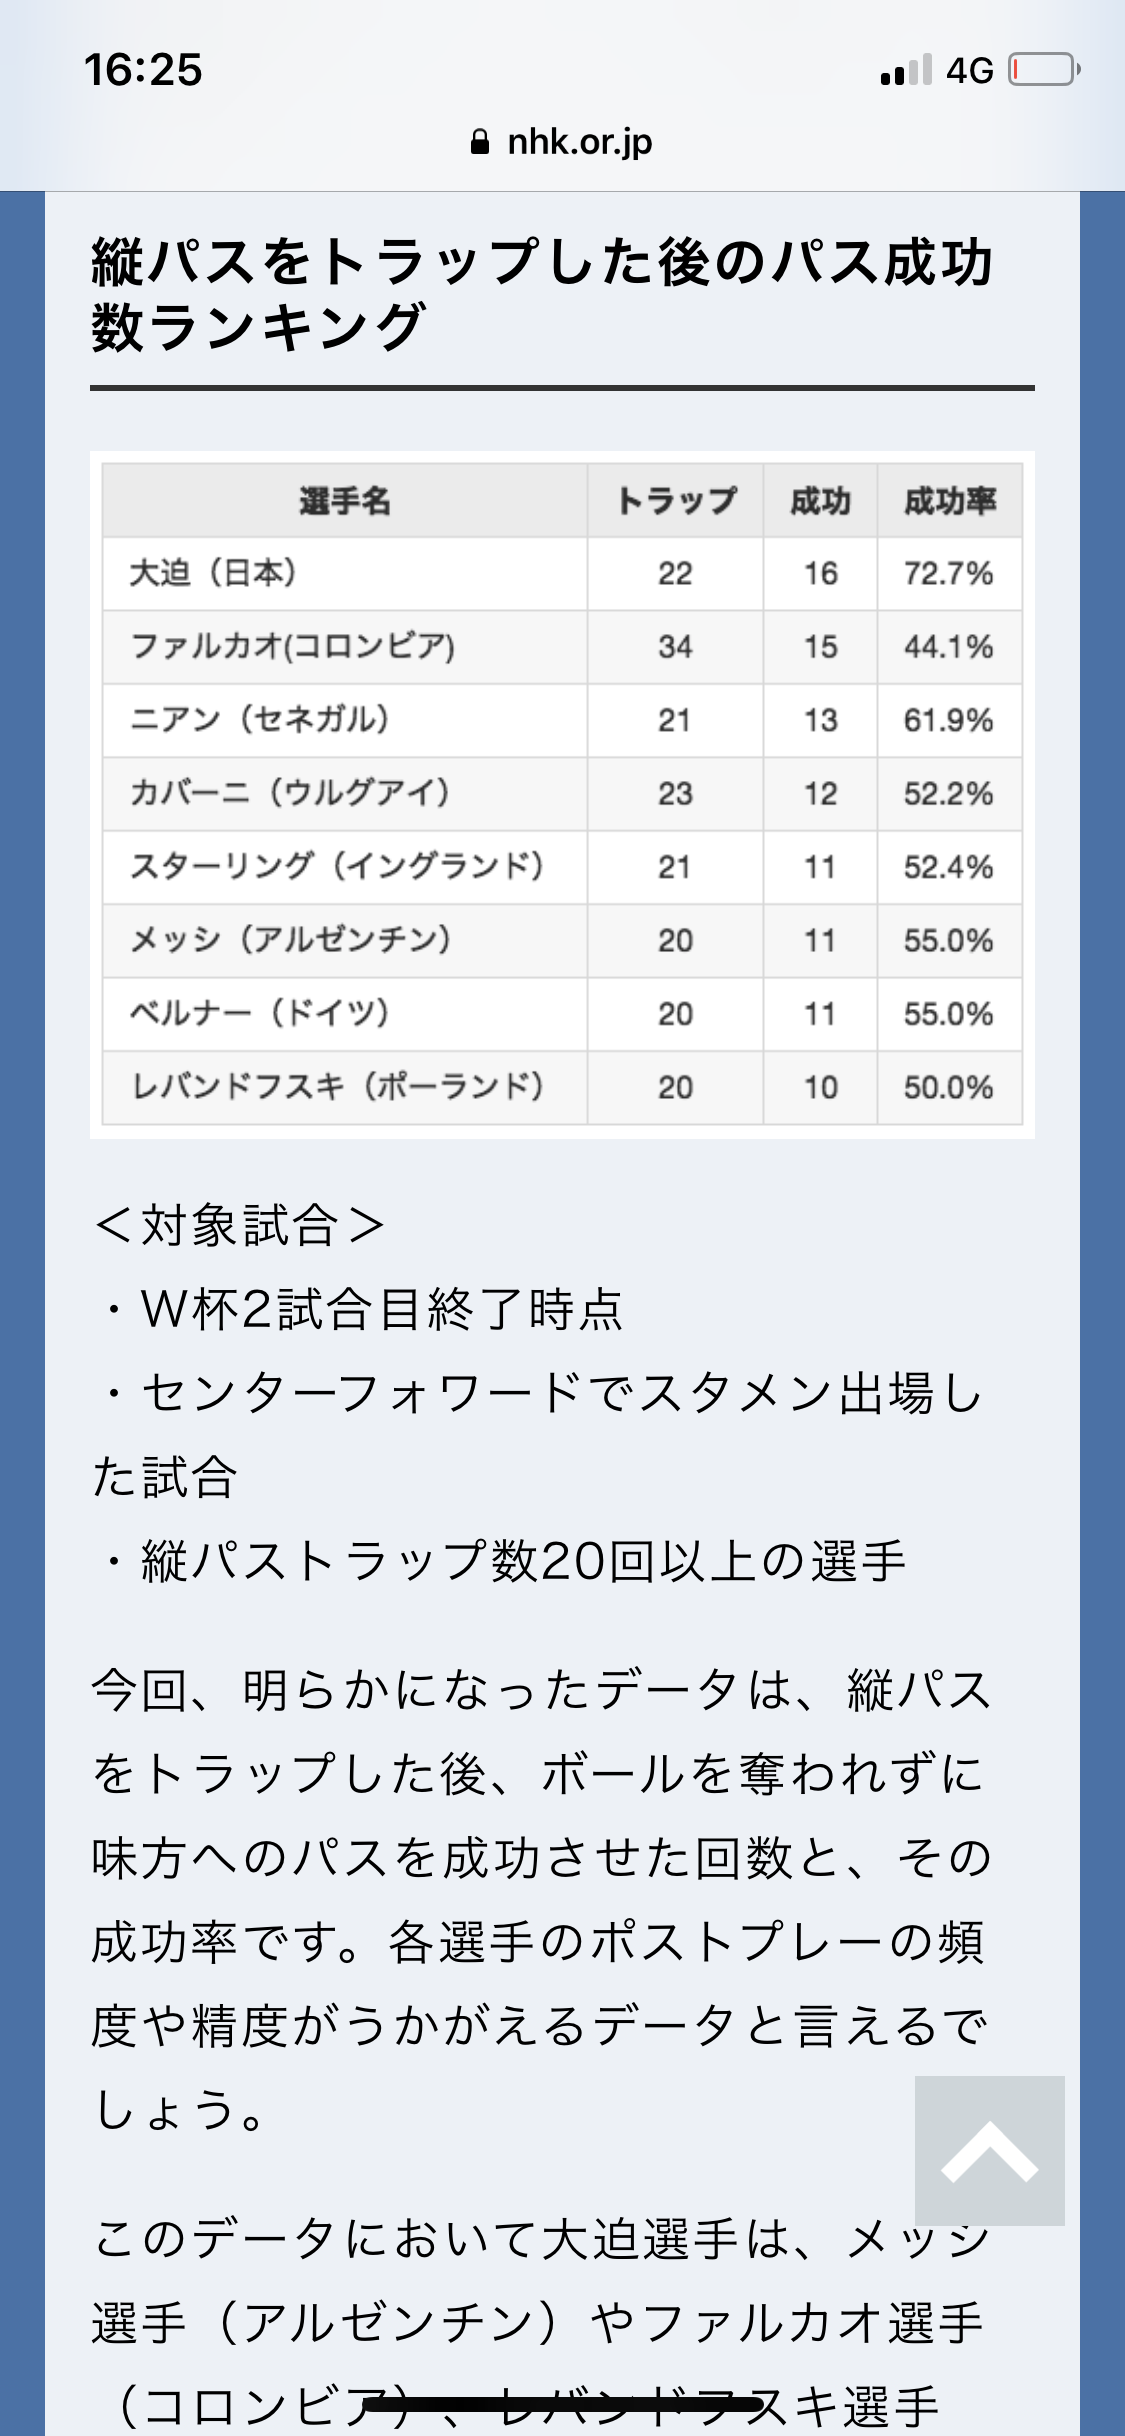Click the 選手名 column header
This screenshot has height=2436, width=1125.
pos(344,500)
